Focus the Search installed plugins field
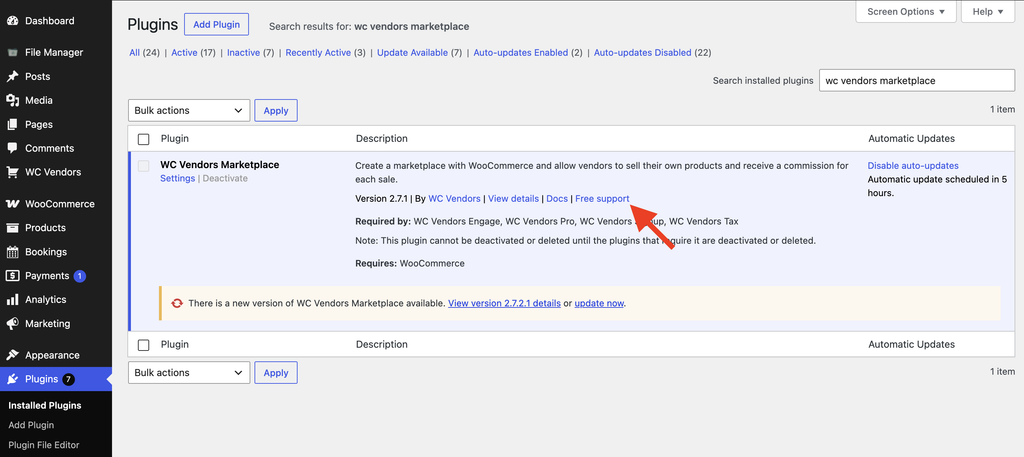 [917, 81]
